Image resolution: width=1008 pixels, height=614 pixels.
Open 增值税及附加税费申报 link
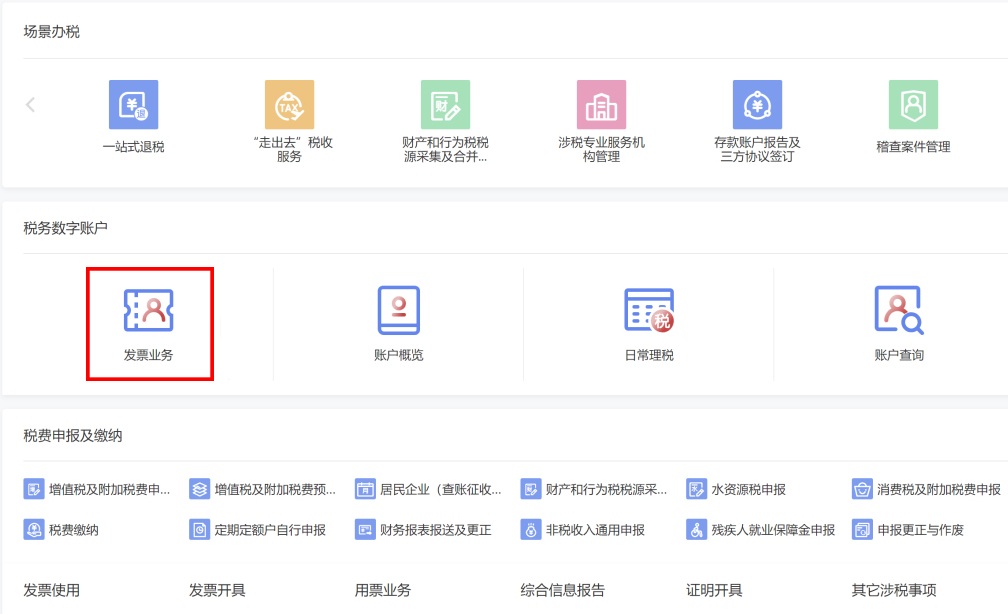(97, 490)
